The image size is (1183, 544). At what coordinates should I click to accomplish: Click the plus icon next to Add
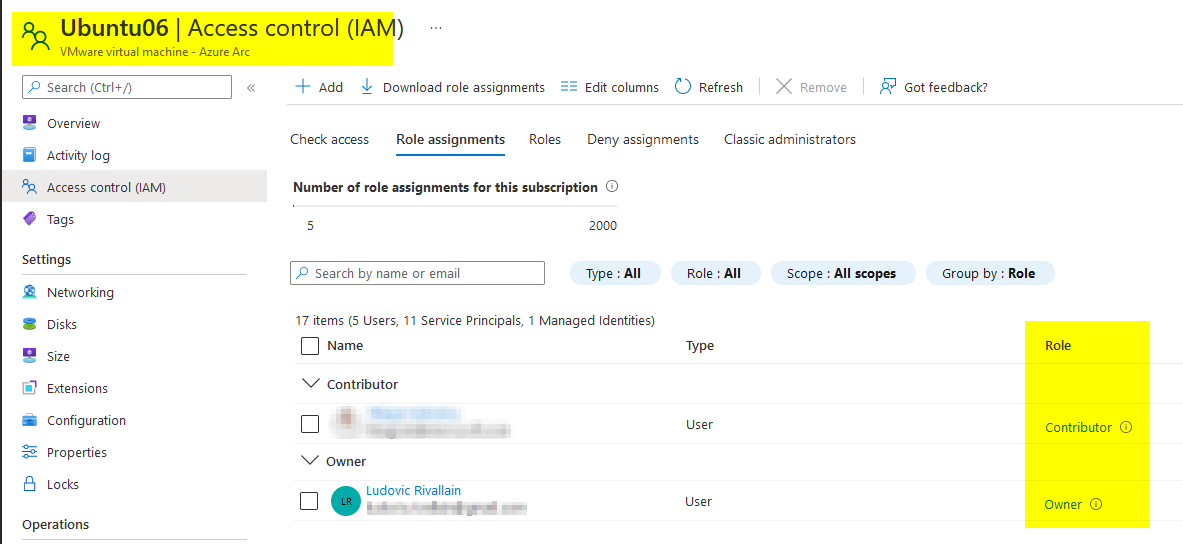(x=303, y=87)
